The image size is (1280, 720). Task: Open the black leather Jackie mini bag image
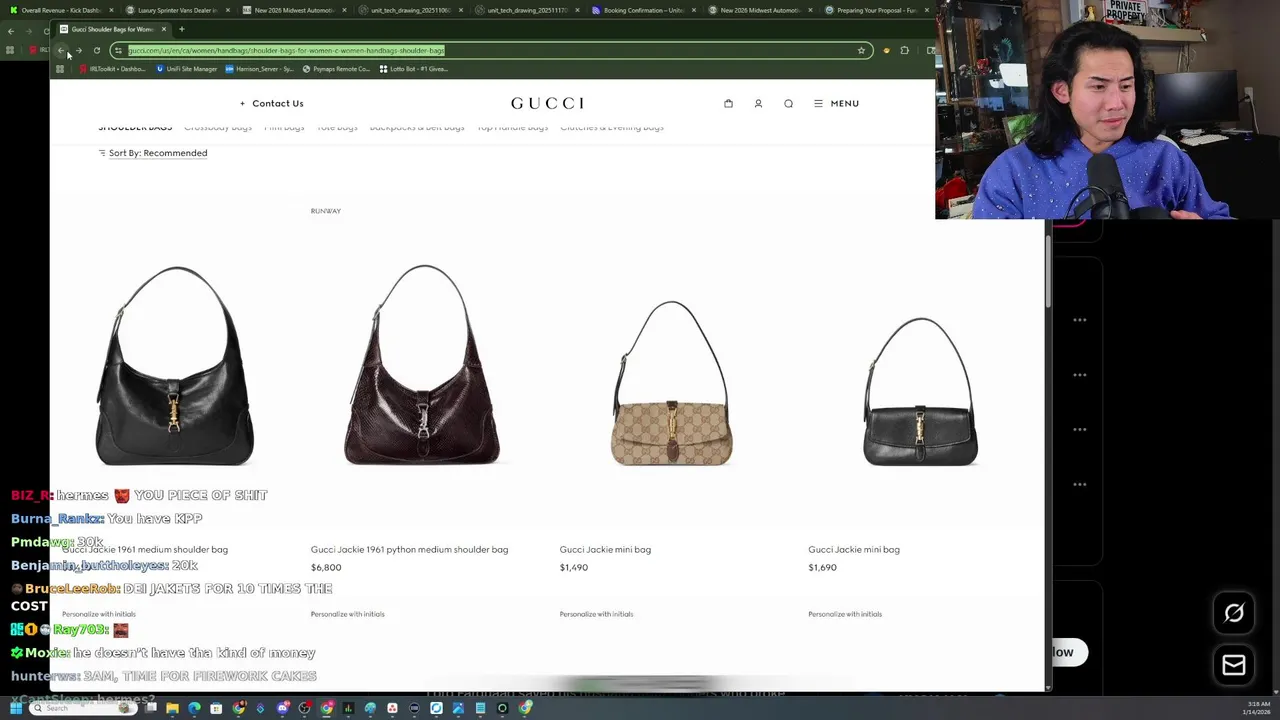click(x=920, y=391)
